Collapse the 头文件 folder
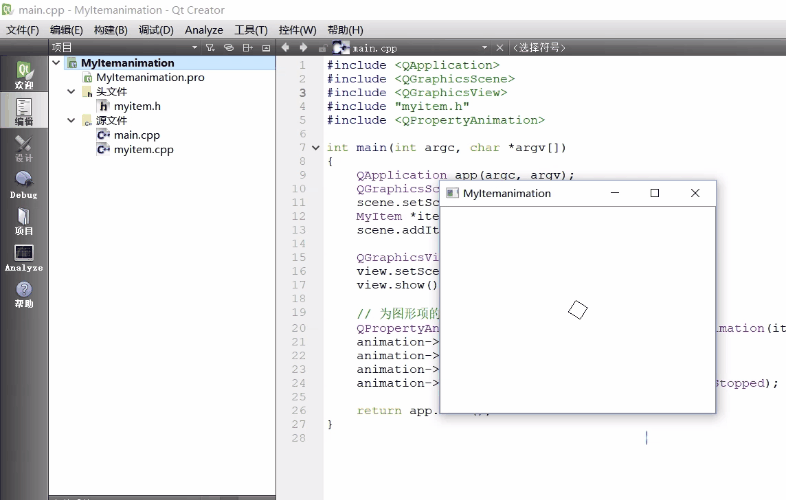 click(x=71, y=92)
